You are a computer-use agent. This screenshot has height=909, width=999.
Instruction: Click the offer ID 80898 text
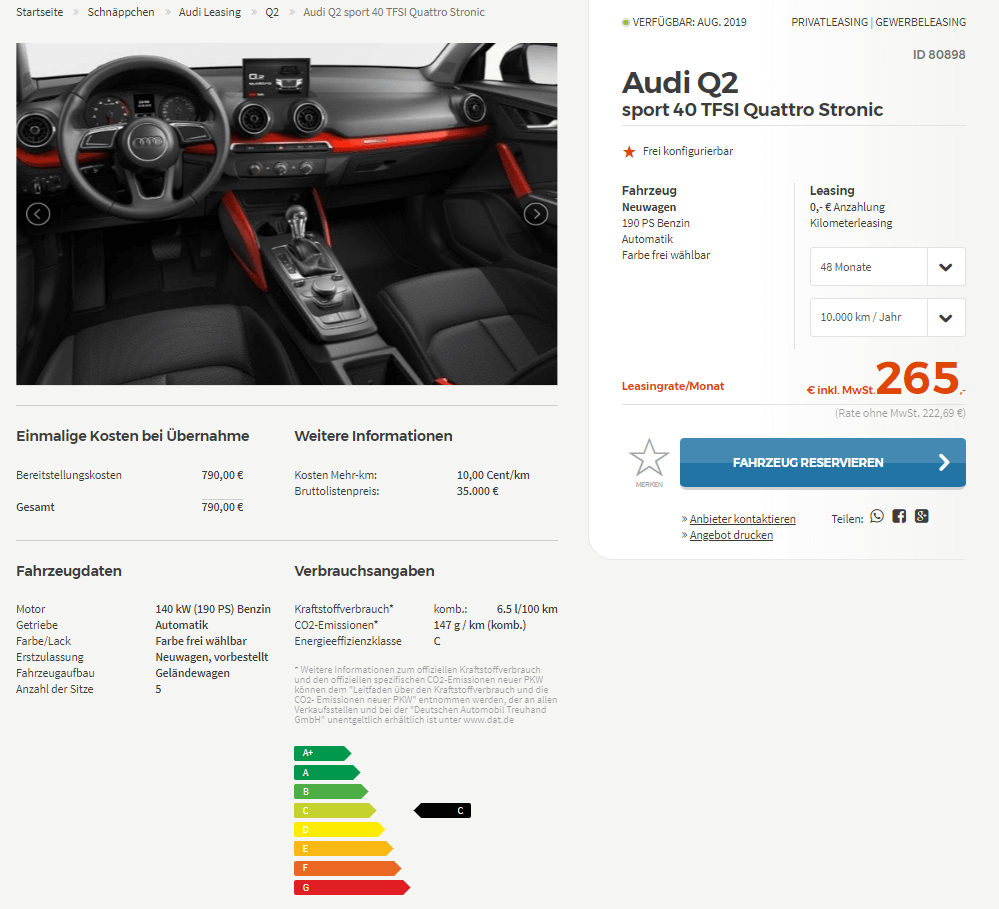pos(939,55)
